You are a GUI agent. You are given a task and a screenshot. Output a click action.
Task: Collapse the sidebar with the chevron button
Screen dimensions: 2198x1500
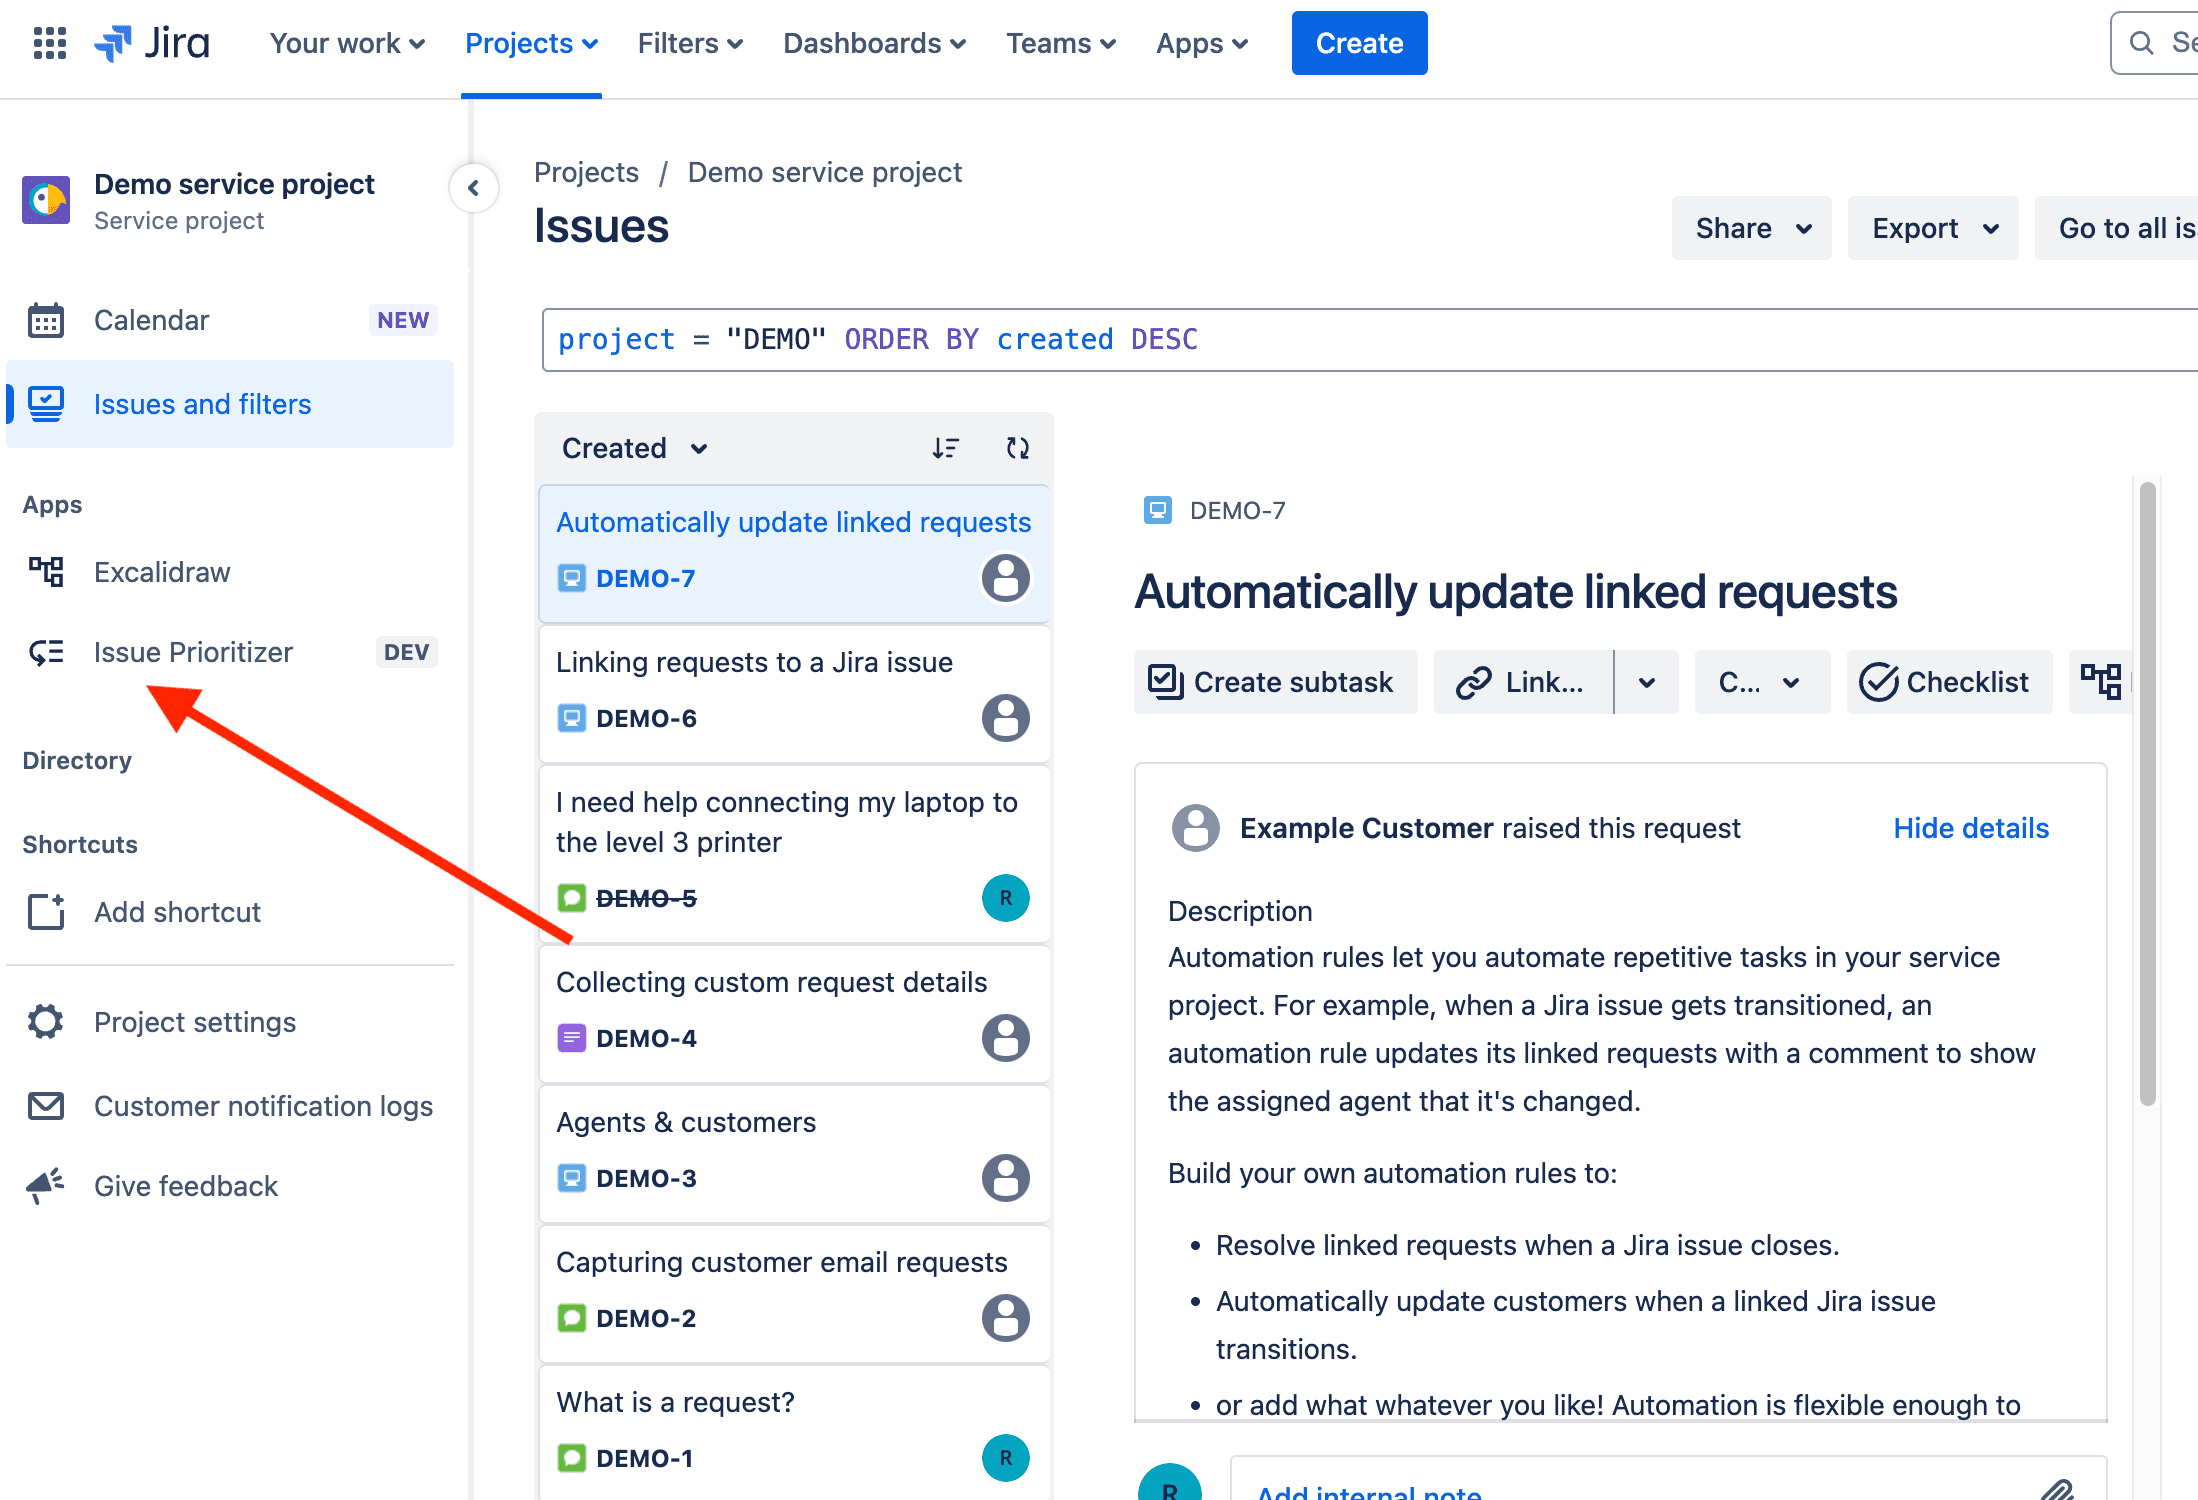(474, 188)
